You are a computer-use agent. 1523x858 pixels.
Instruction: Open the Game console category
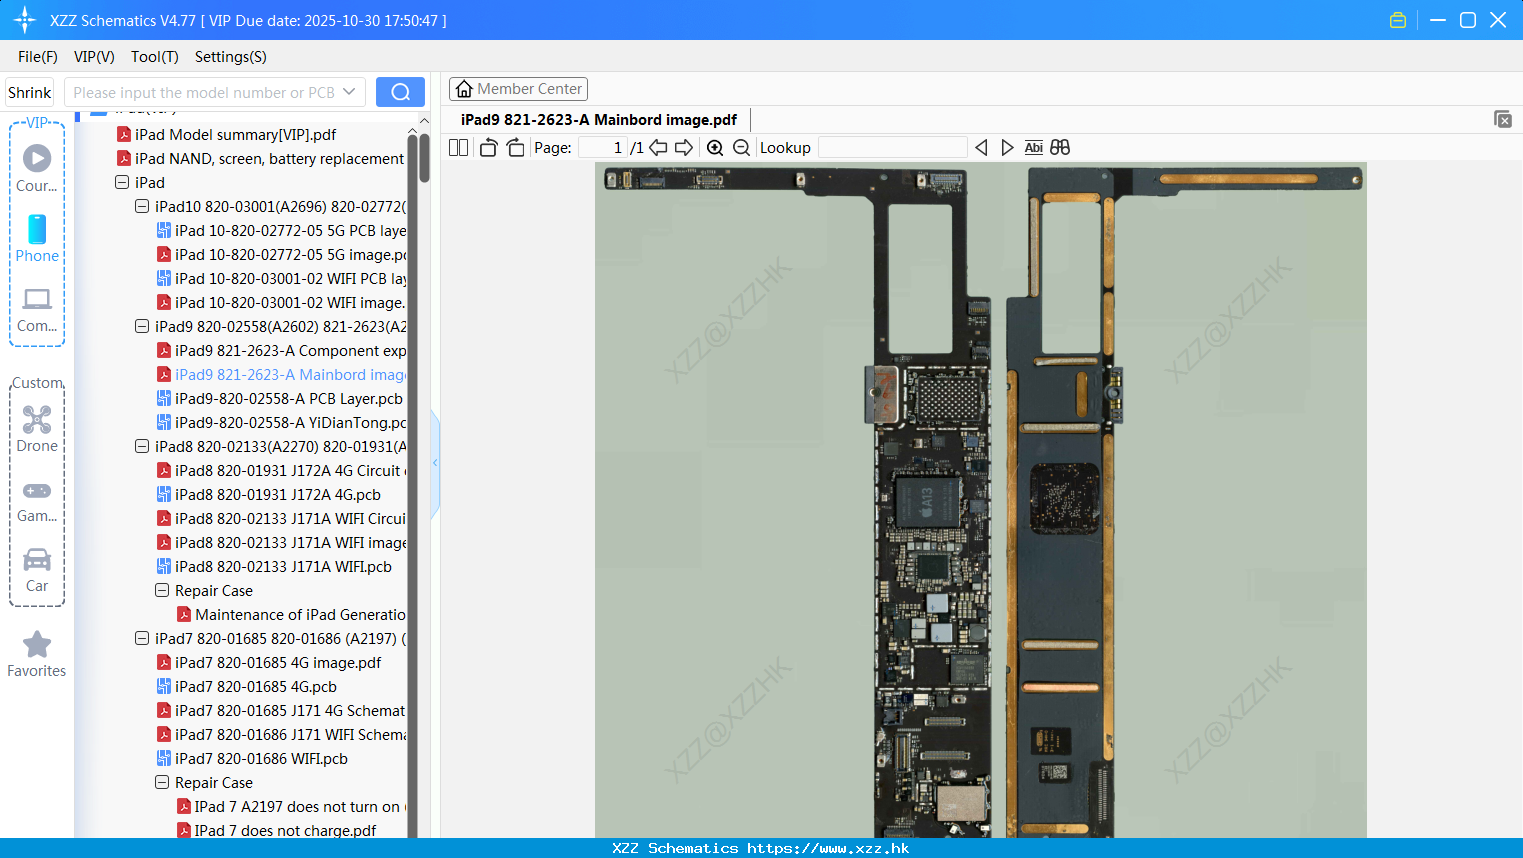tap(37, 501)
